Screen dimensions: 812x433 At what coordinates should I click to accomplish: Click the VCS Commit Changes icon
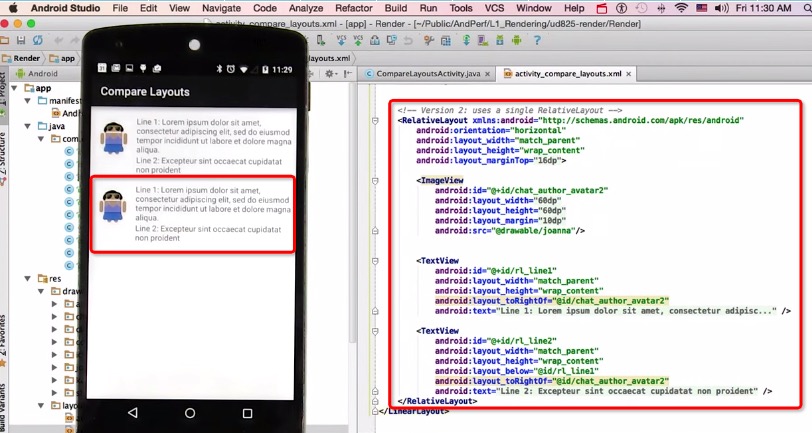tap(358, 40)
